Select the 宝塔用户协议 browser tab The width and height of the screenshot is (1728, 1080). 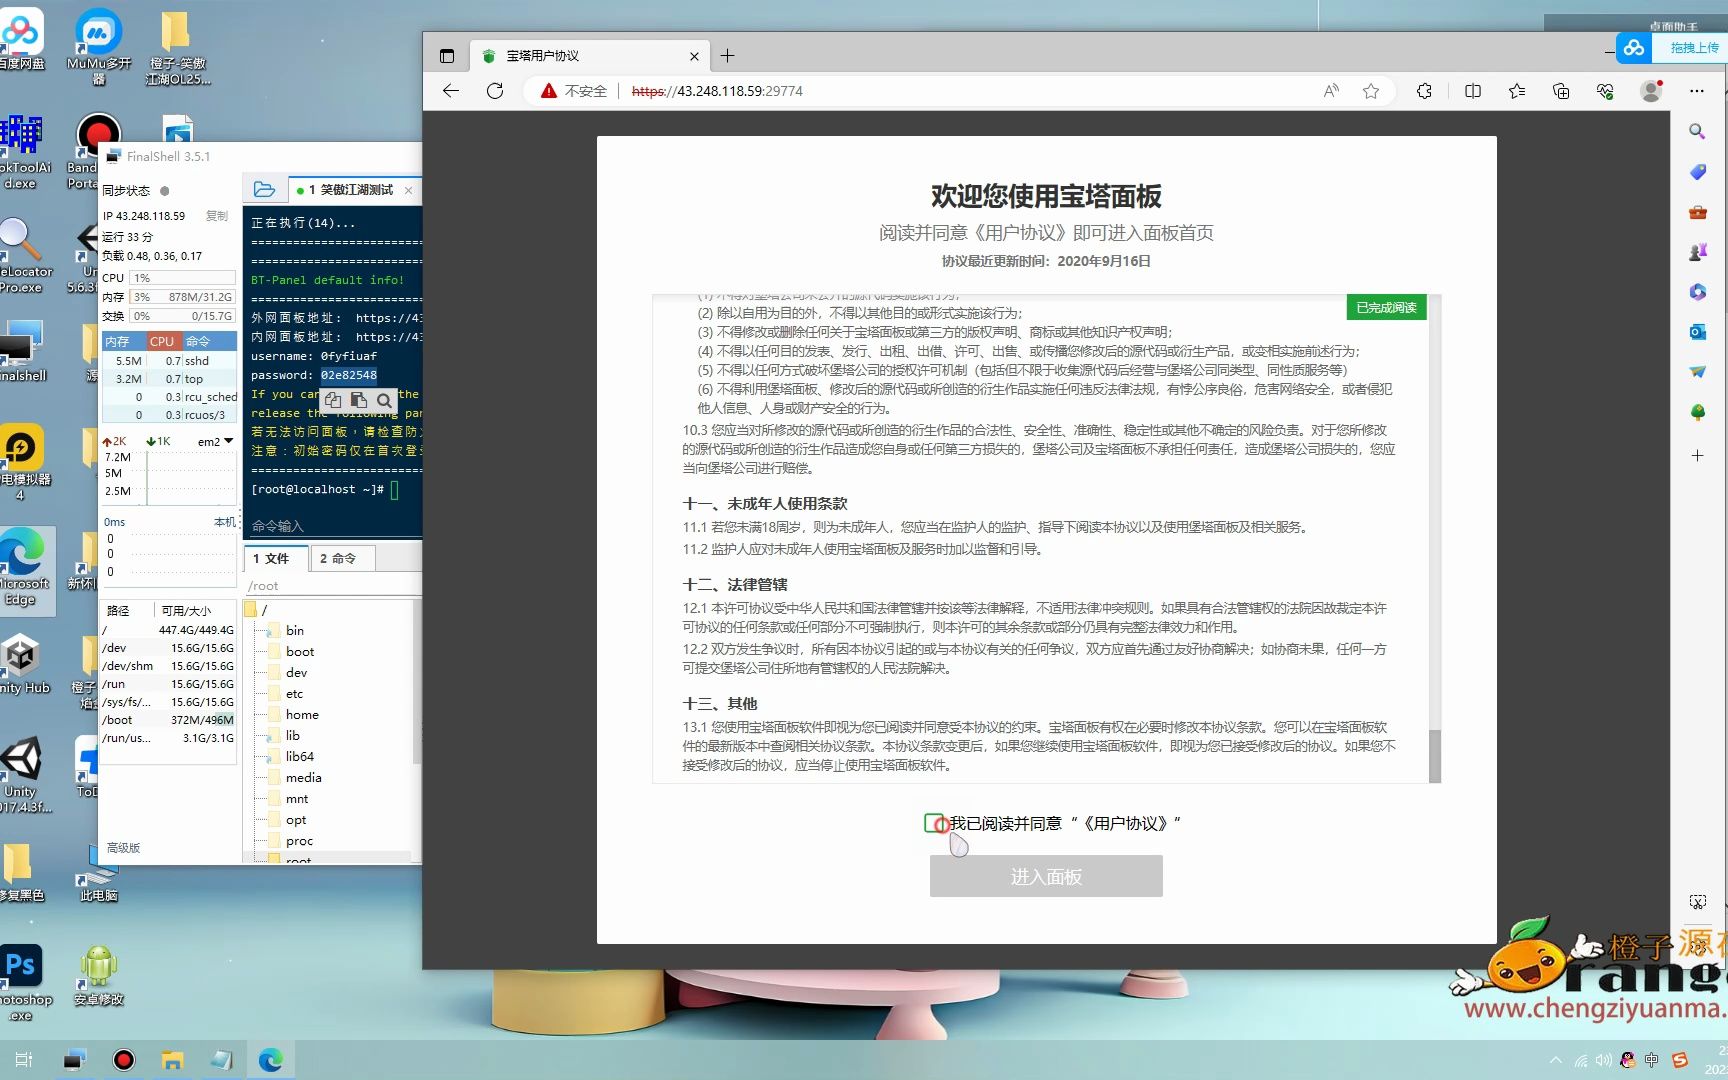click(x=590, y=56)
